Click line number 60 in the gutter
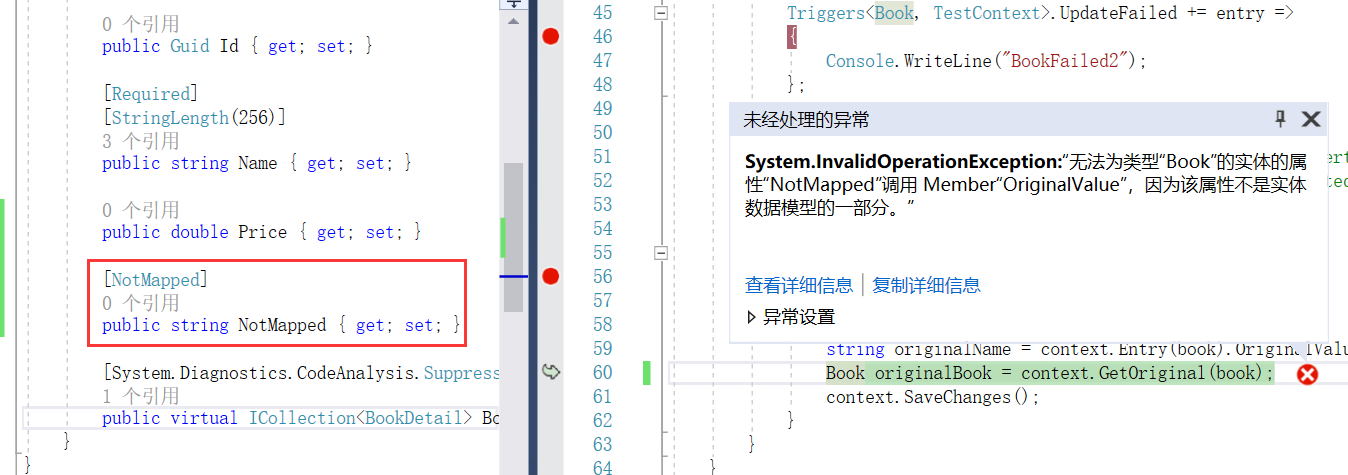 coord(602,373)
